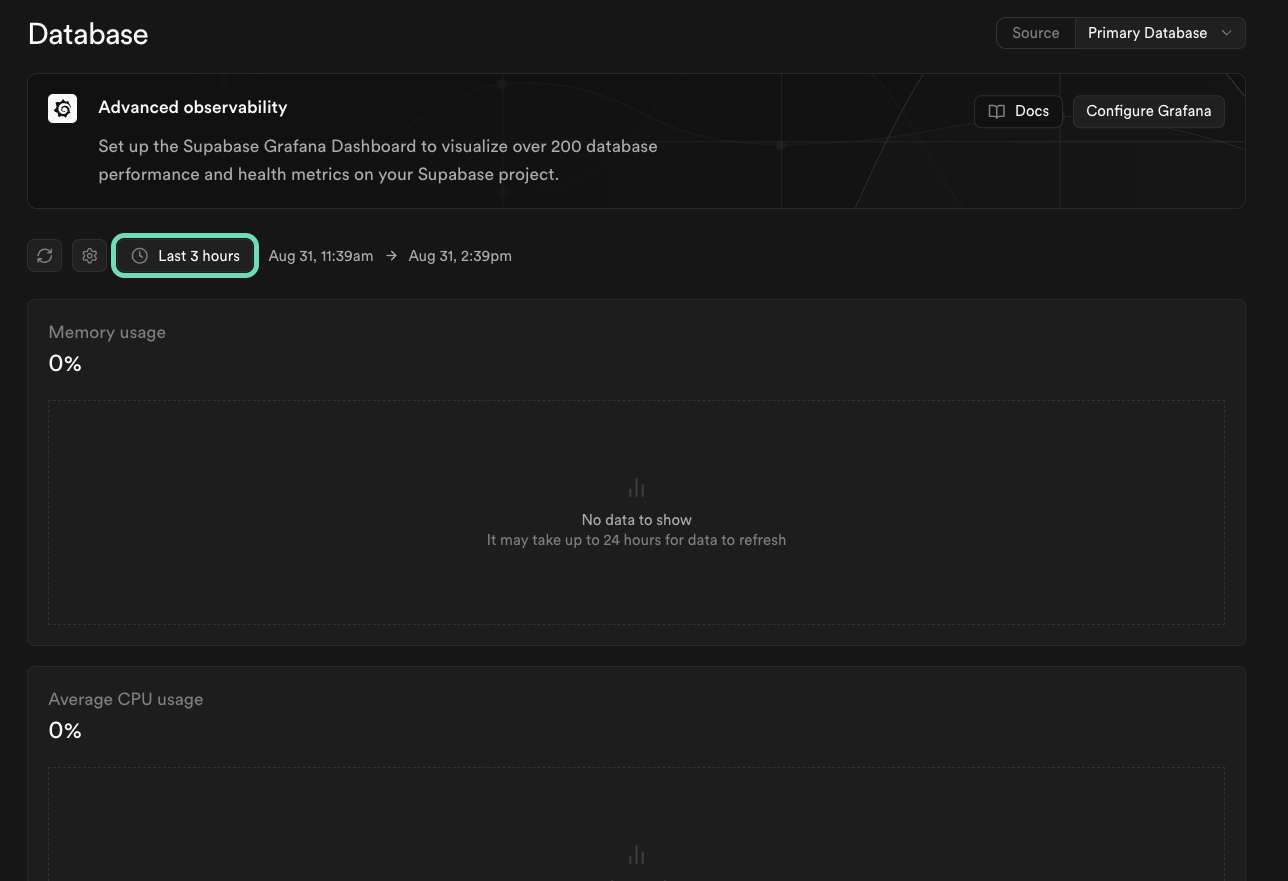The height and width of the screenshot is (881, 1288).
Task: Click the Configure Grafana button
Action: tap(1148, 111)
